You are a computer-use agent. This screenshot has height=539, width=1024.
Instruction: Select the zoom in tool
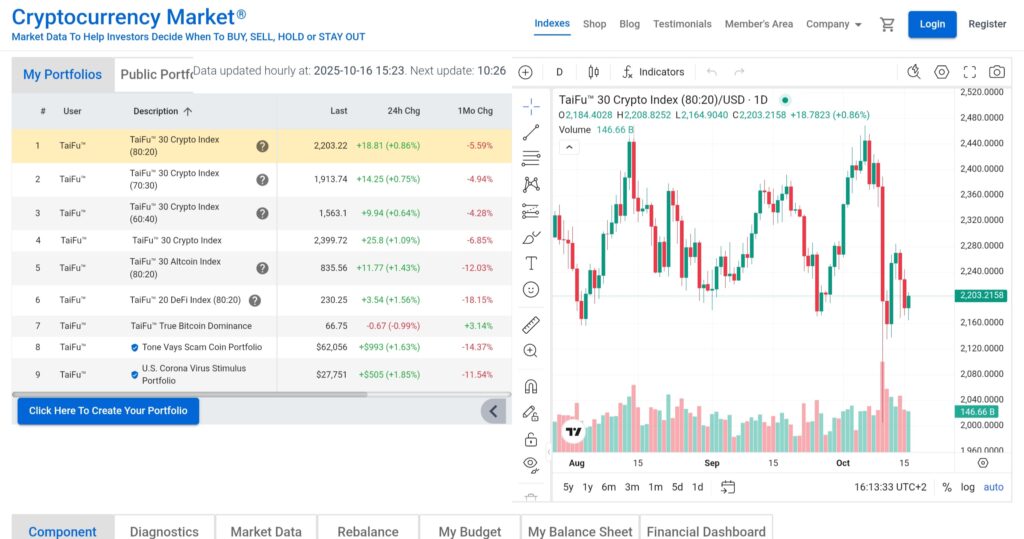(x=531, y=351)
